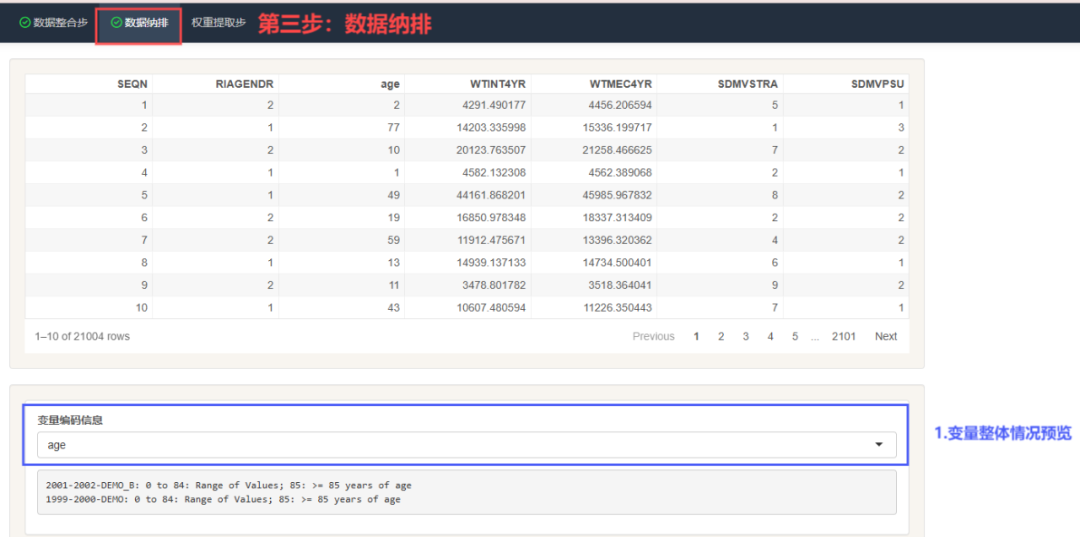The image size is (1080, 537).
Task: Open the 数据整合步 tab
Action: click(54, 23)
